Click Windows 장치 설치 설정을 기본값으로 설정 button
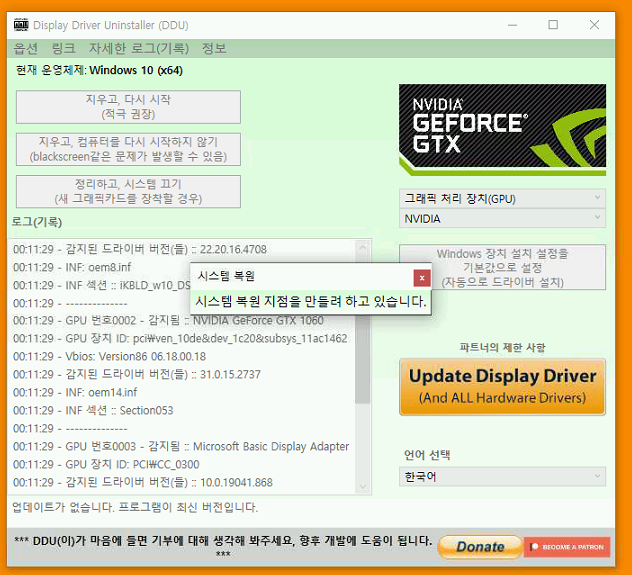Screen dimensions: 632x575 click(x=502, y=267)
